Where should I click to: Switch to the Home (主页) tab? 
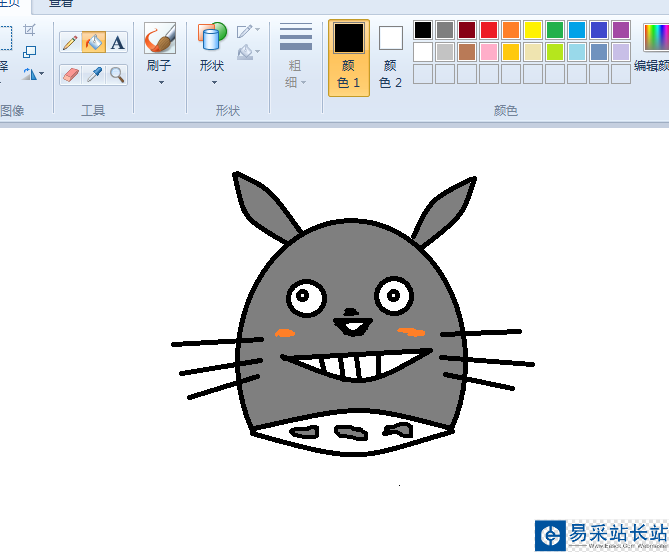10,4
